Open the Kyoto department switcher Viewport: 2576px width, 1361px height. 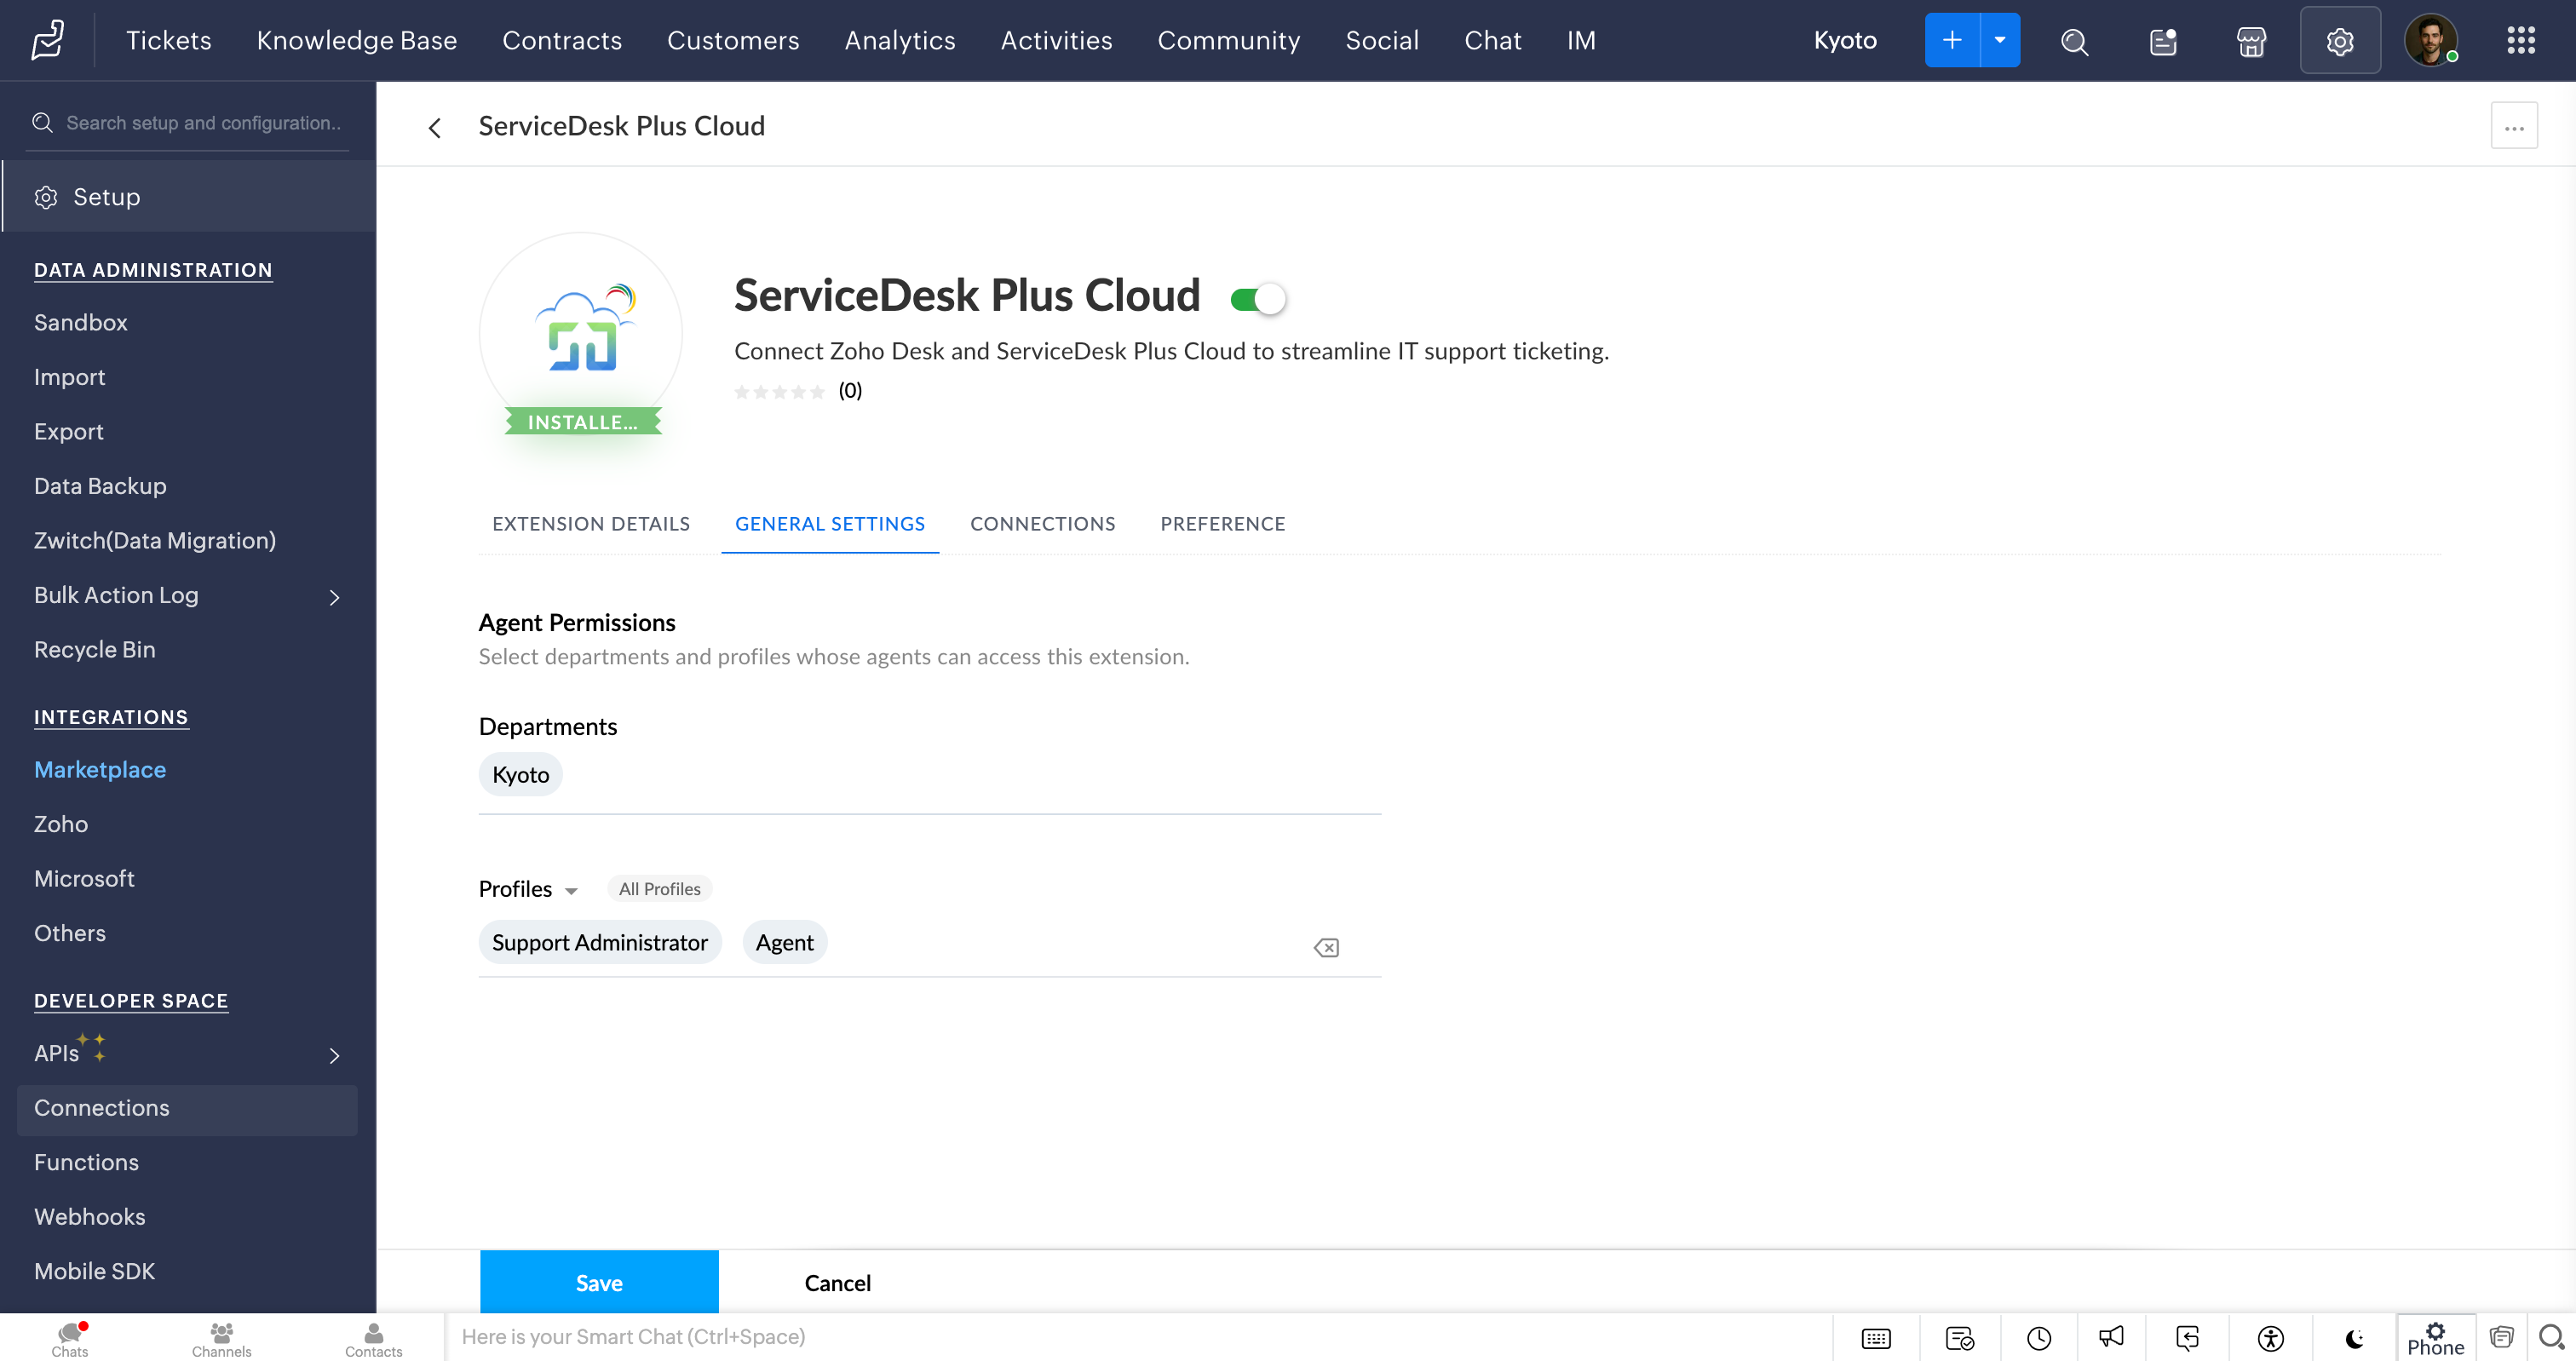pos(1845,40)
